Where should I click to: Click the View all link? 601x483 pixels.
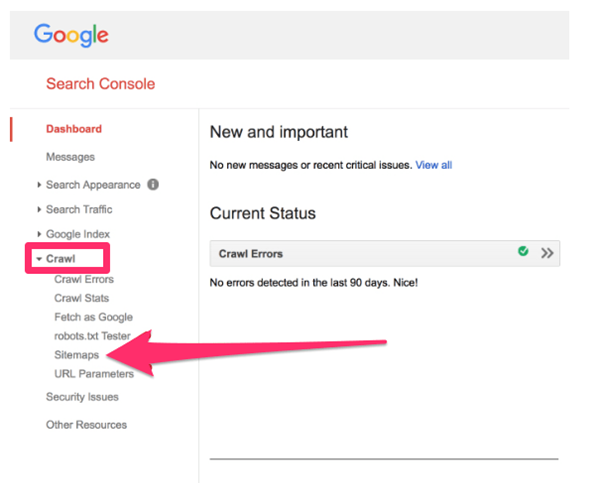tap(434, 165)
